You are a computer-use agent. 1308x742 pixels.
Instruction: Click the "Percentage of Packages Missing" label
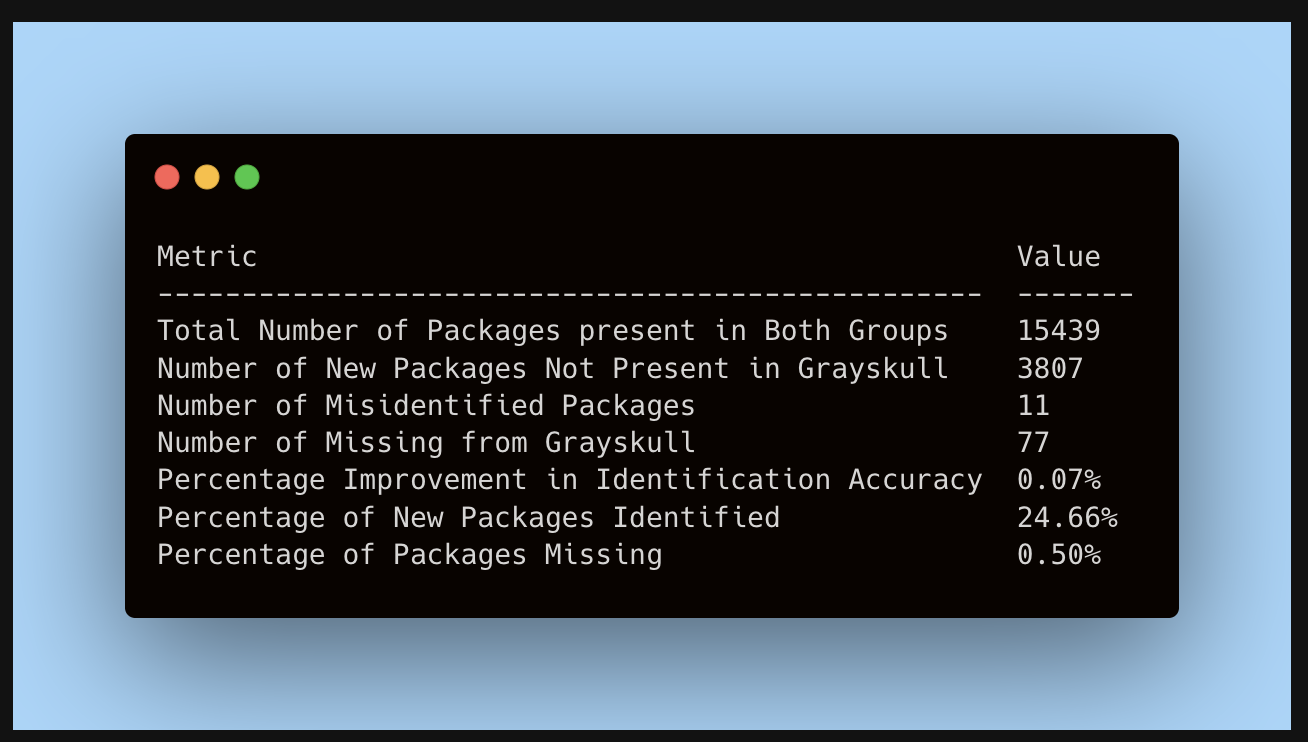(x=409, y=555)
